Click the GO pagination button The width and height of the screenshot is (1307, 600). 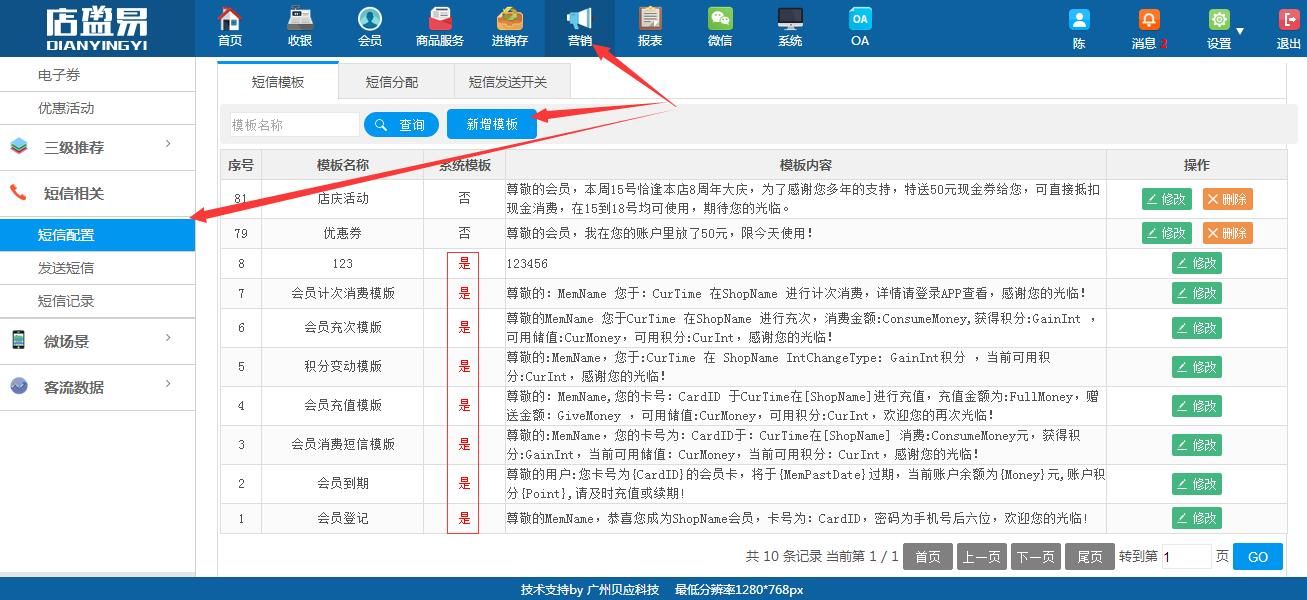[1258, 557]
